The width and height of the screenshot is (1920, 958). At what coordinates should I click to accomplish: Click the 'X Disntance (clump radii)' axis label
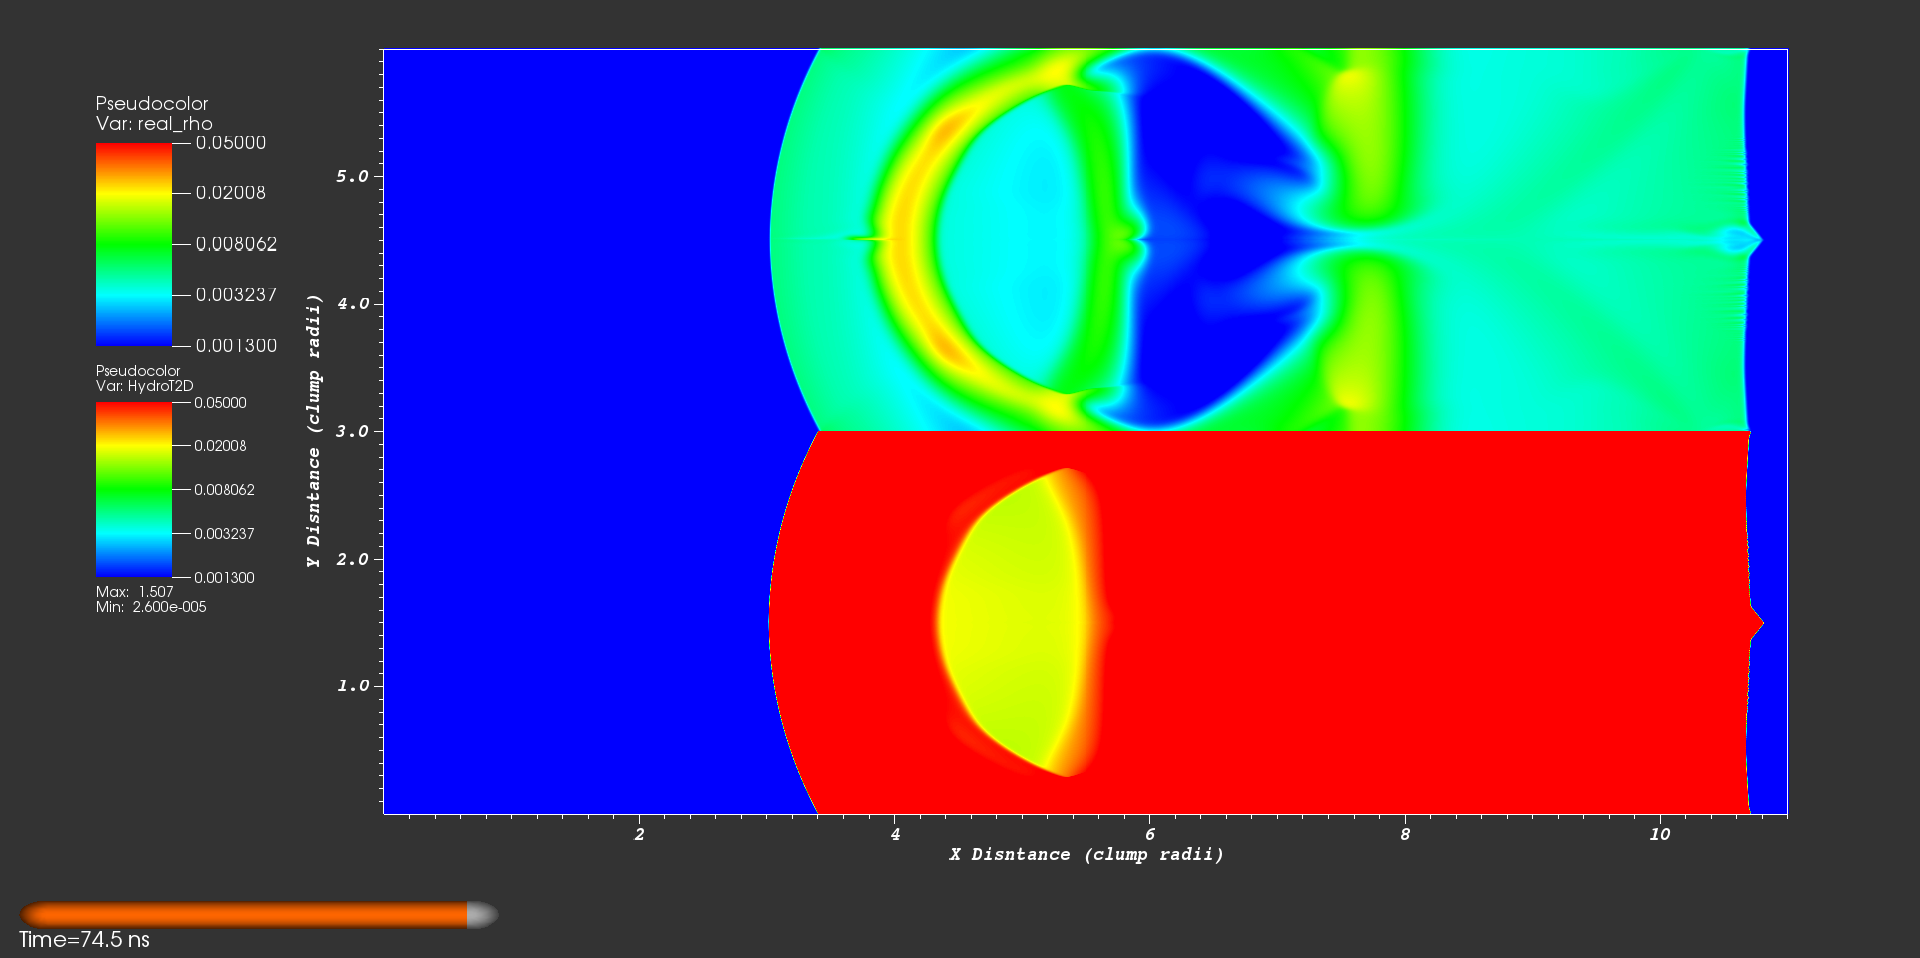(1087, 854)
